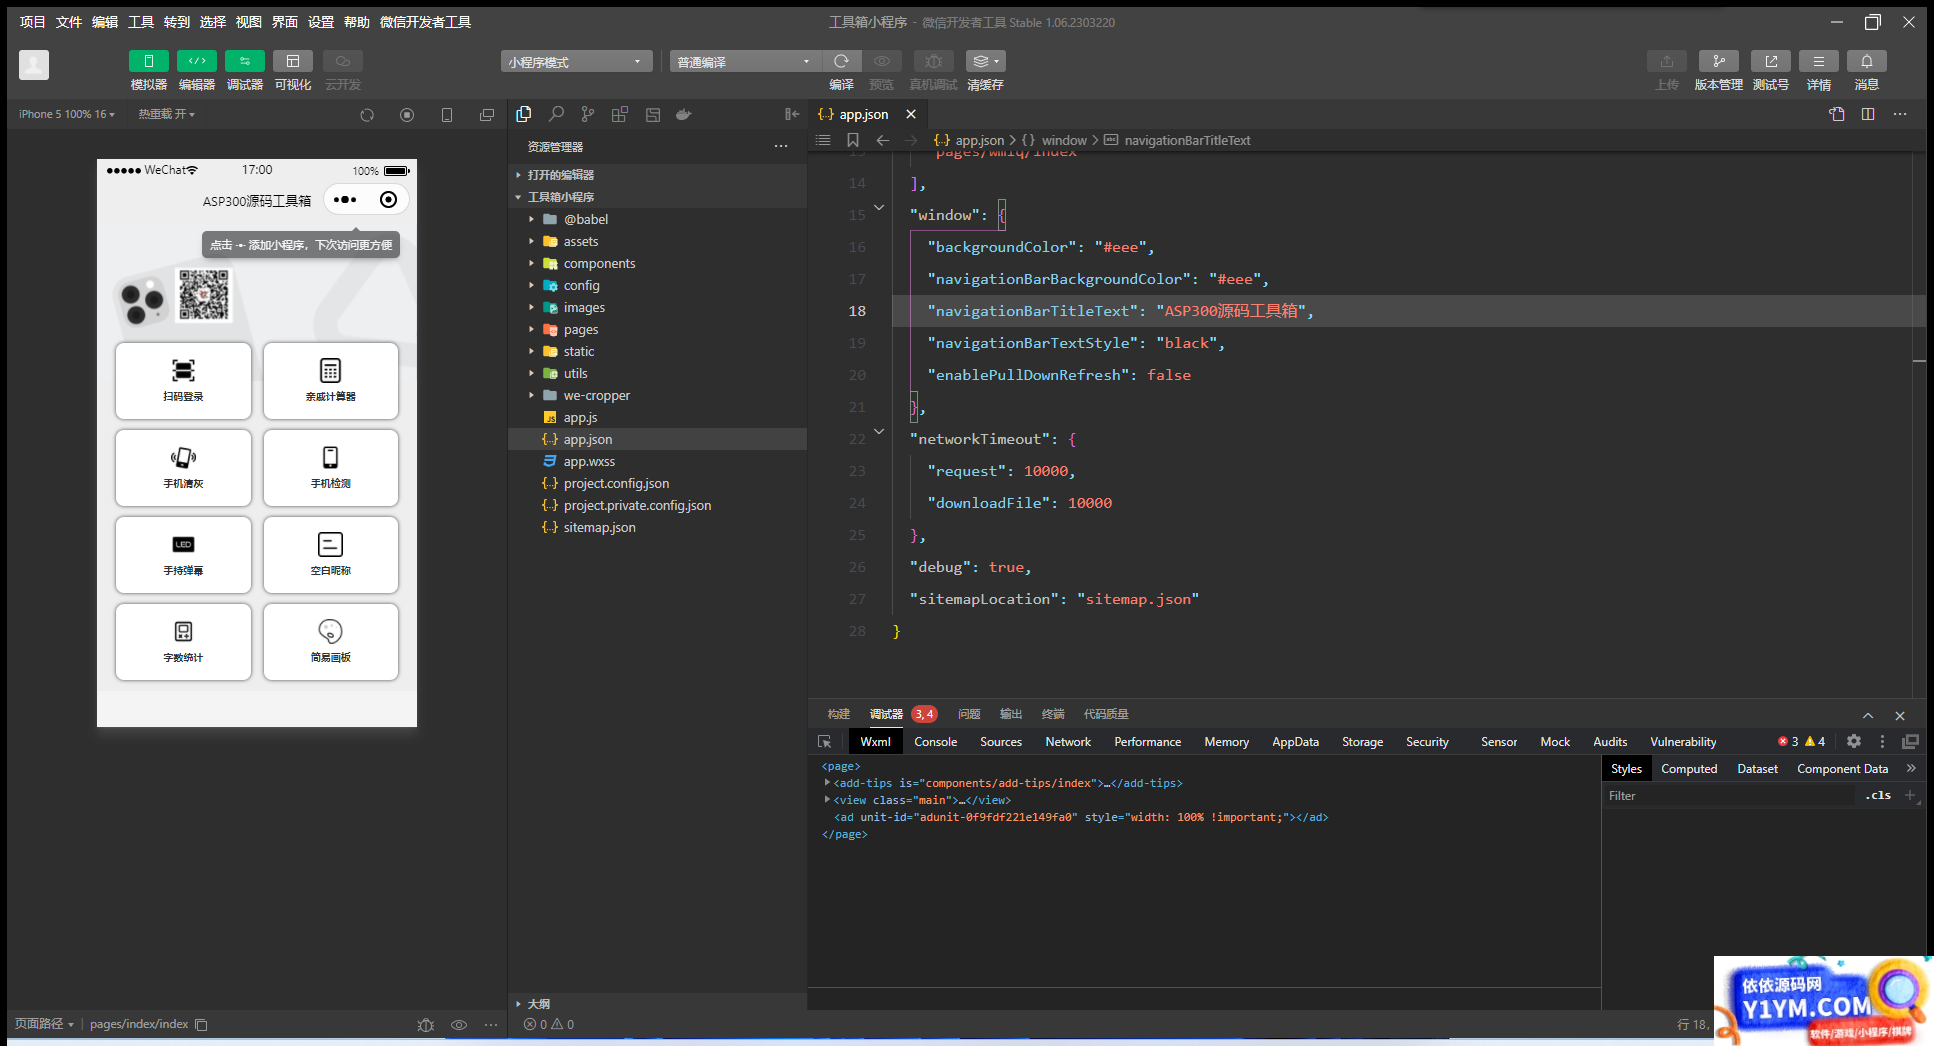The image size is (1934, 1046).
Task: Switch to the Storage tab
Action: point(1362,742)
